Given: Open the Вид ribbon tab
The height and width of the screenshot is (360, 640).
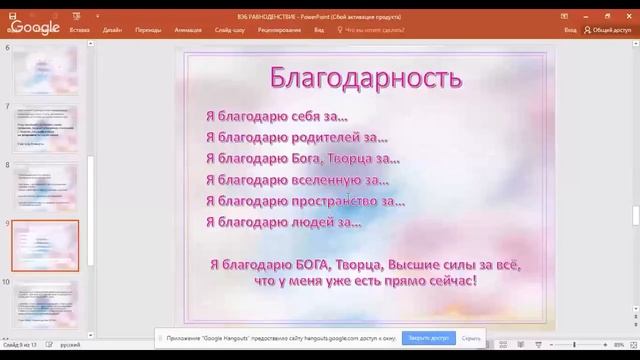Looking at the screenshot, I should pos(319,30).
